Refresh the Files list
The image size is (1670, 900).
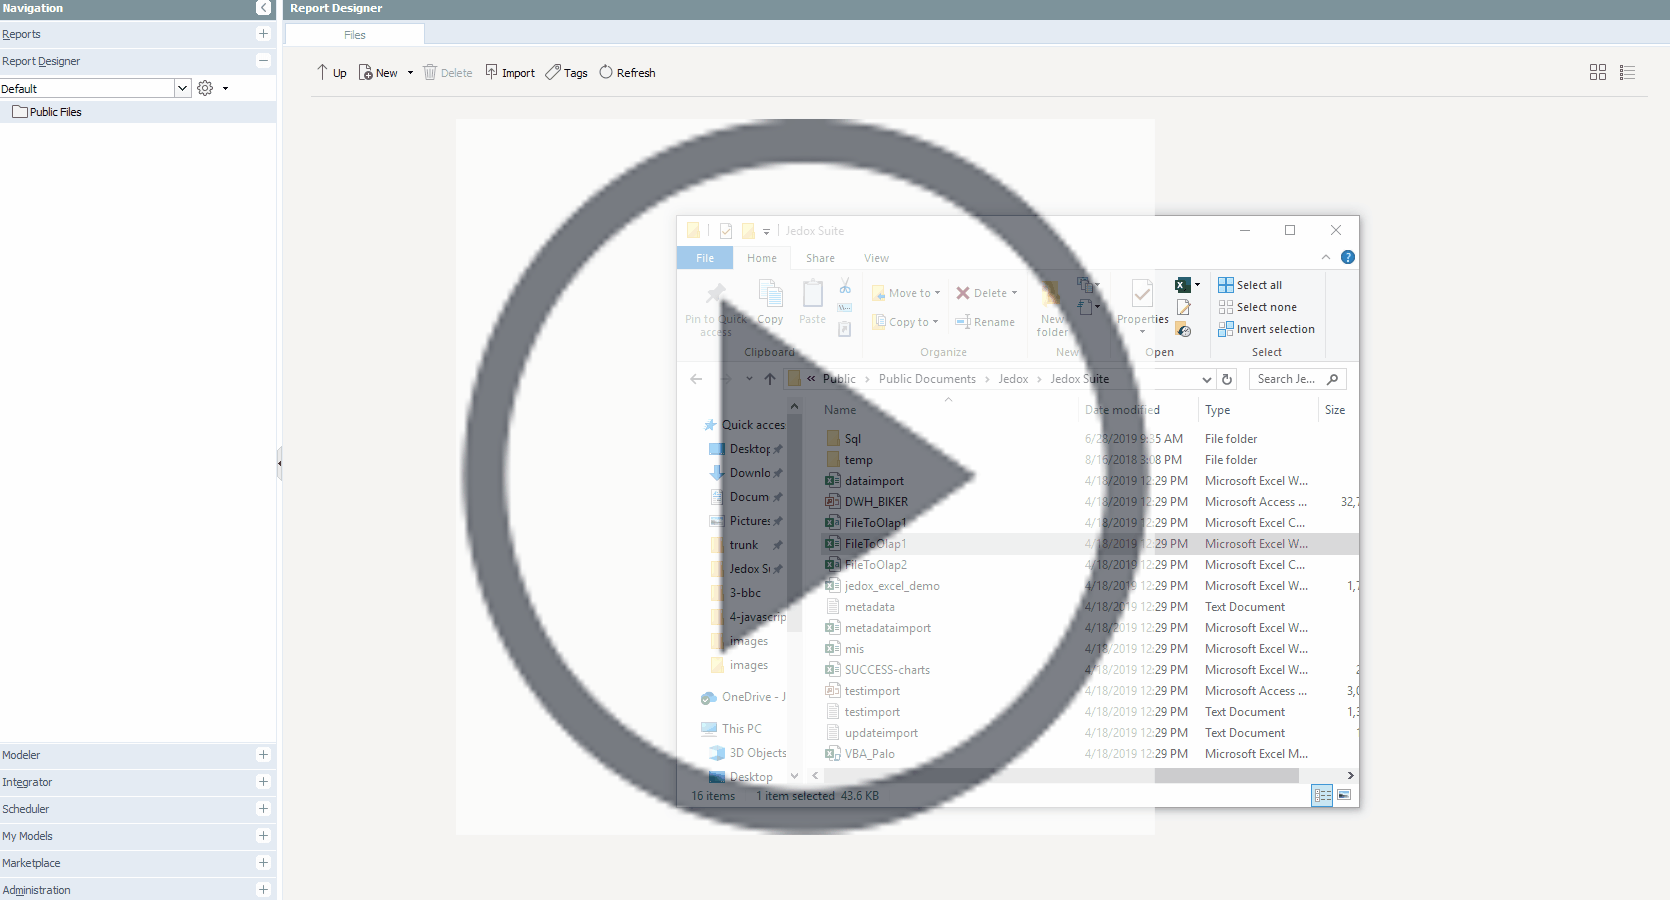627,72
